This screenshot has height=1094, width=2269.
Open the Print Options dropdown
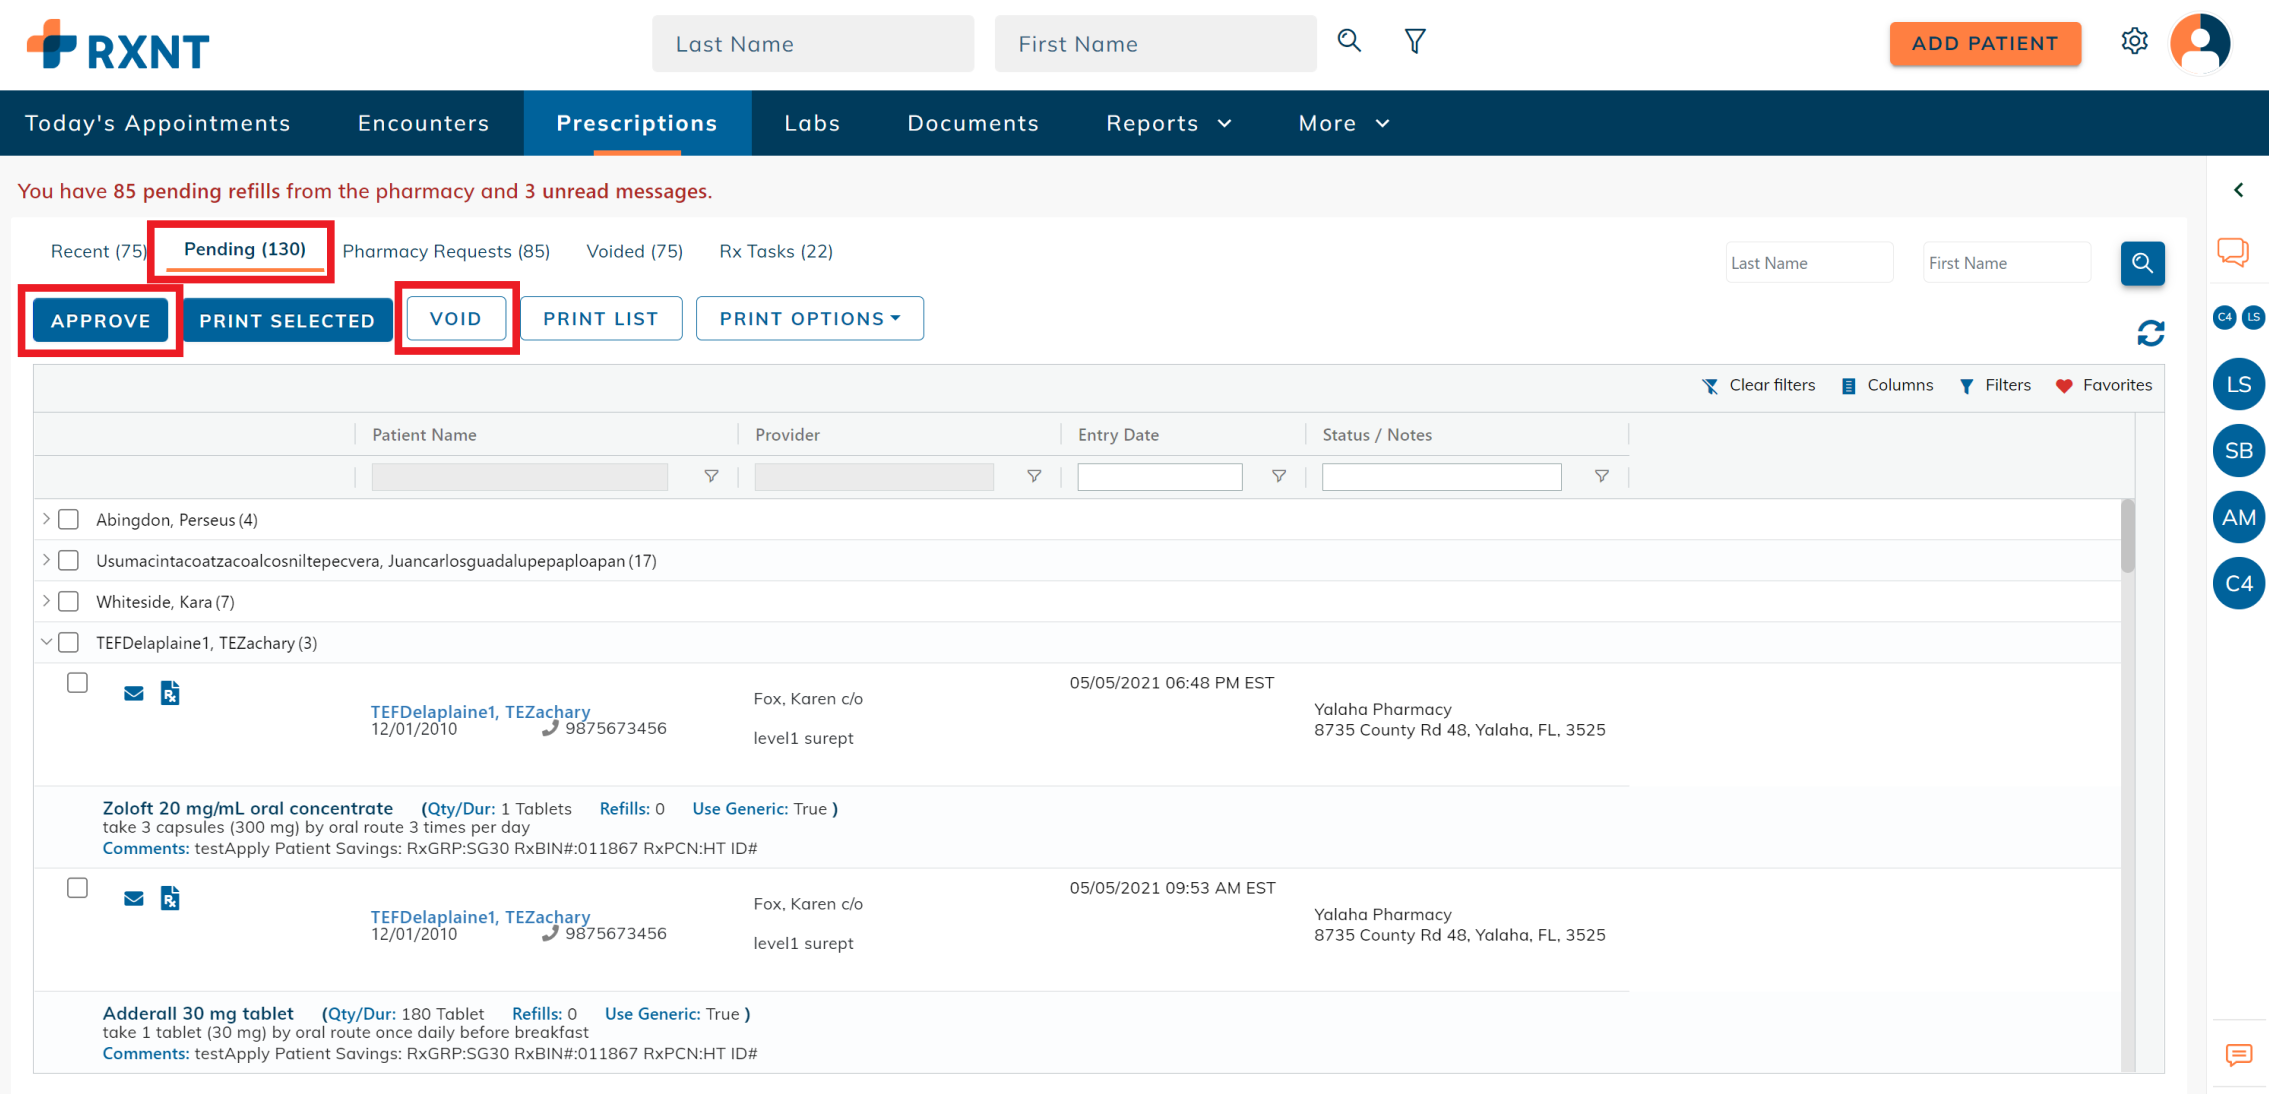point(809,318)
